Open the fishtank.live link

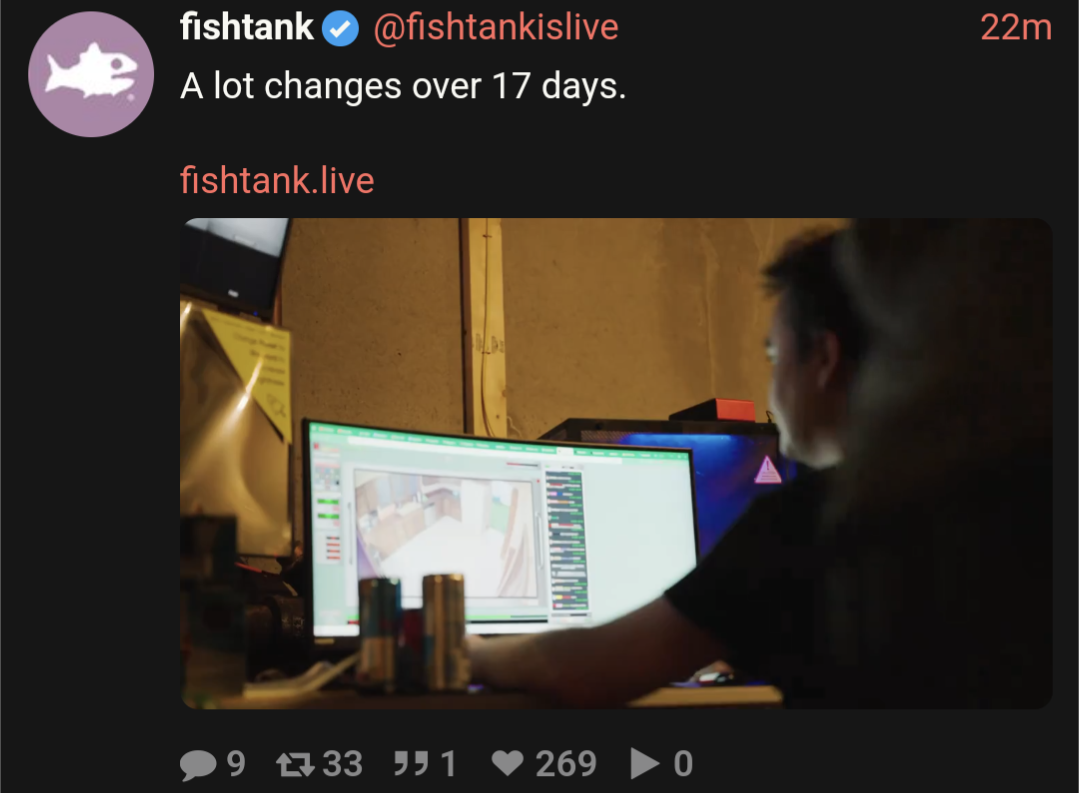tap(277, 180)
